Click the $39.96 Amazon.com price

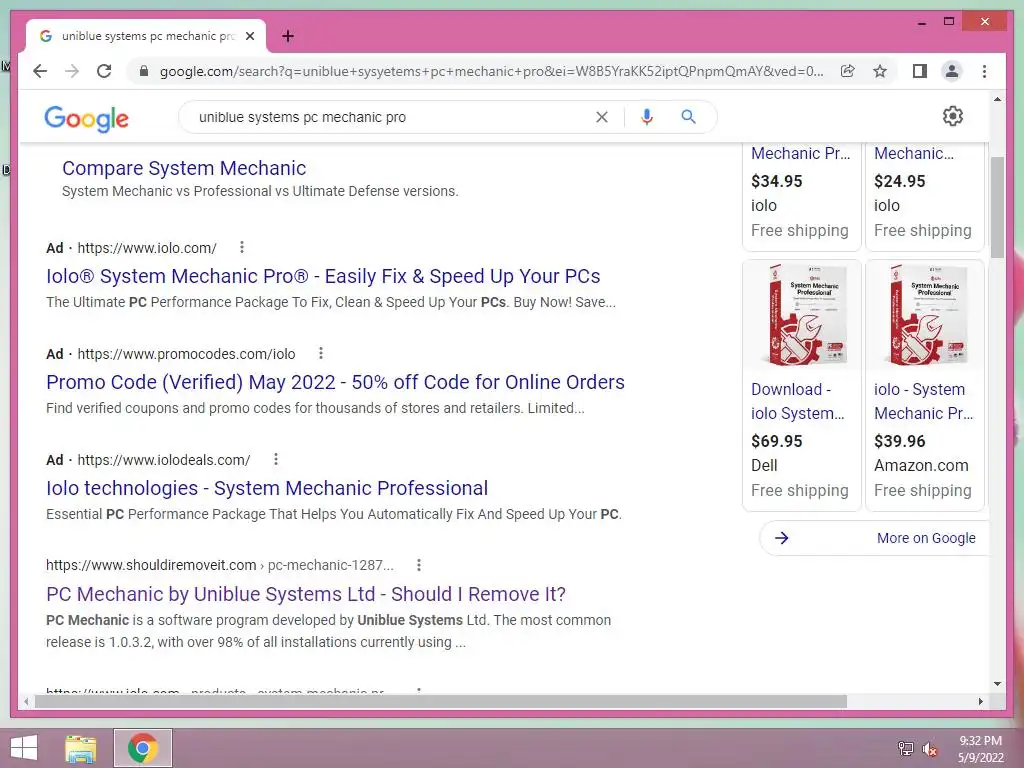tap(900, 441)
